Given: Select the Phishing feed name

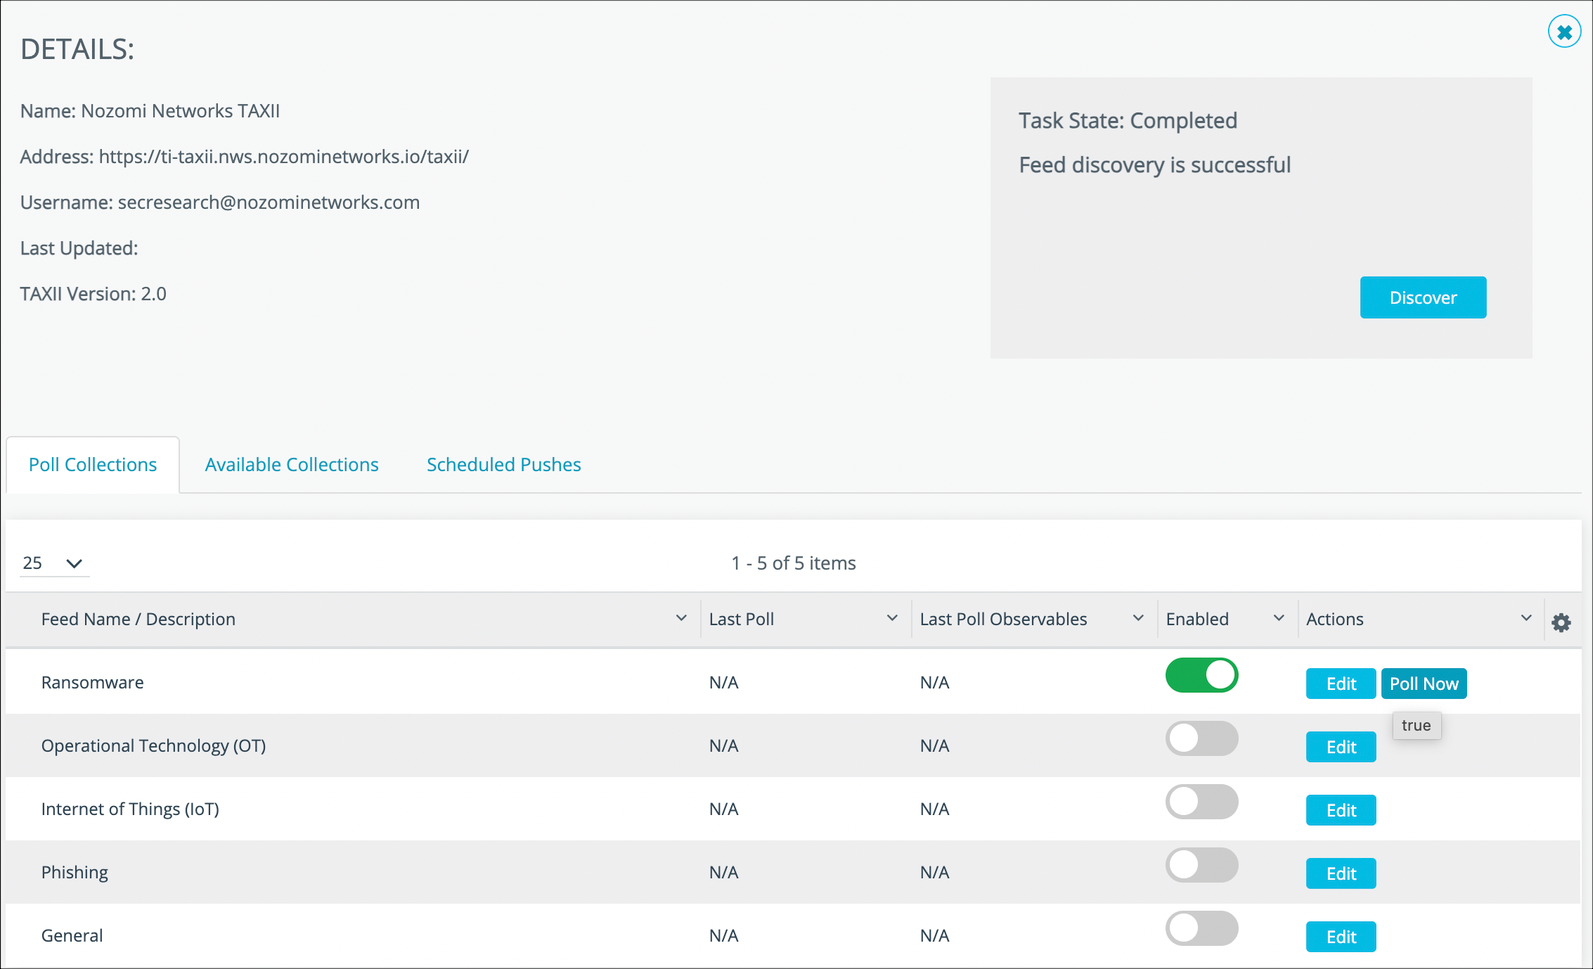Looking at the screenshot, I should point(74,872).
